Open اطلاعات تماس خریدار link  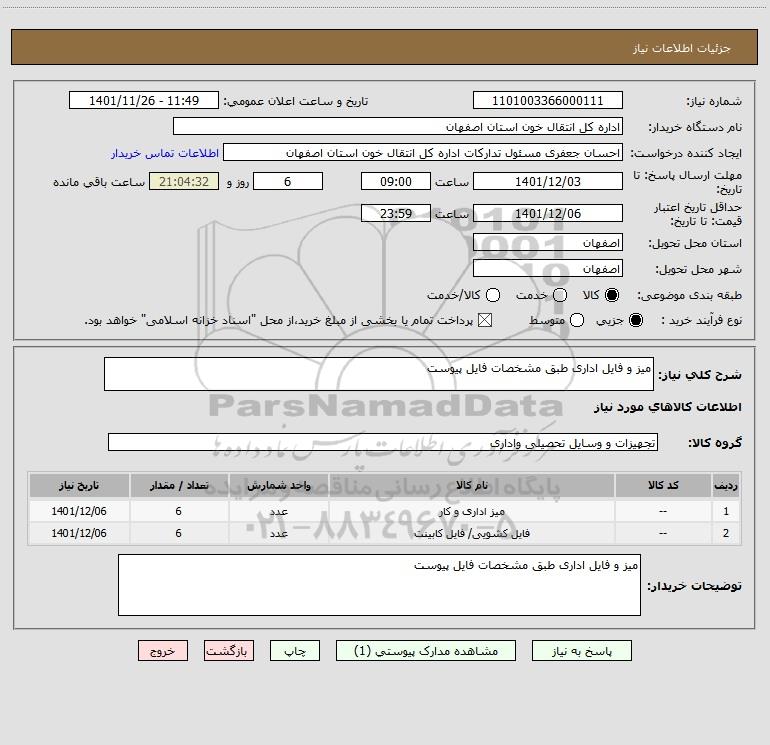(165, 153)
